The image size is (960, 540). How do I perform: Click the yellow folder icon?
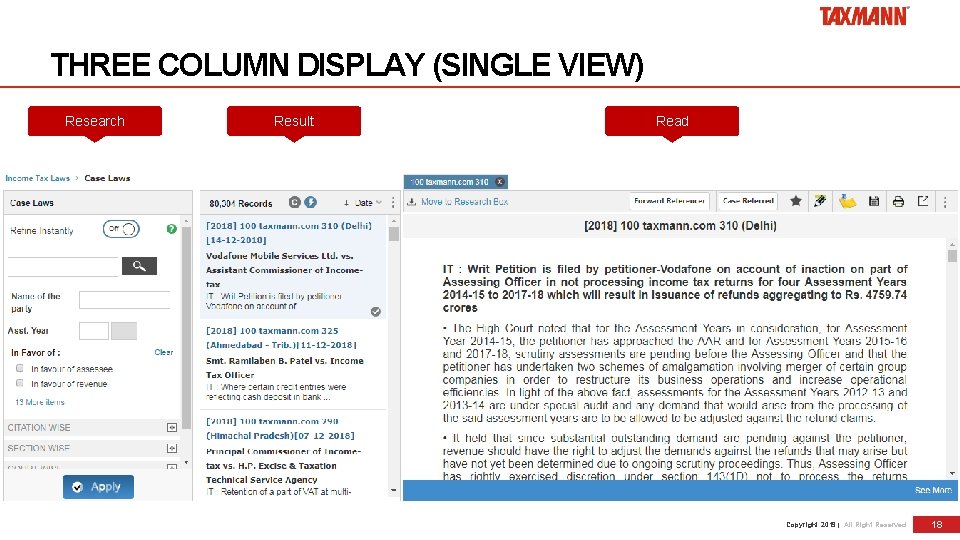pyautogui.click(x=847, y=201)
